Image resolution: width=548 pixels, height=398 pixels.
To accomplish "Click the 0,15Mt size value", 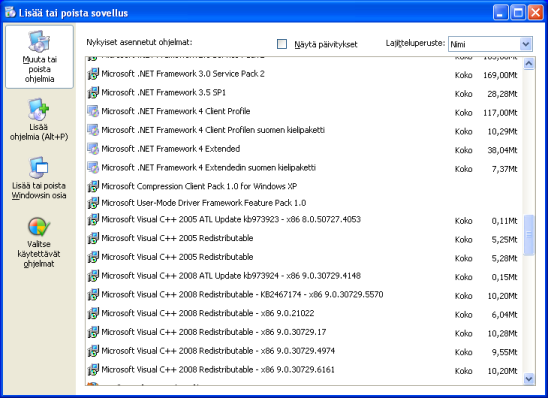I will pyautogui.click(x=504, y=277).
